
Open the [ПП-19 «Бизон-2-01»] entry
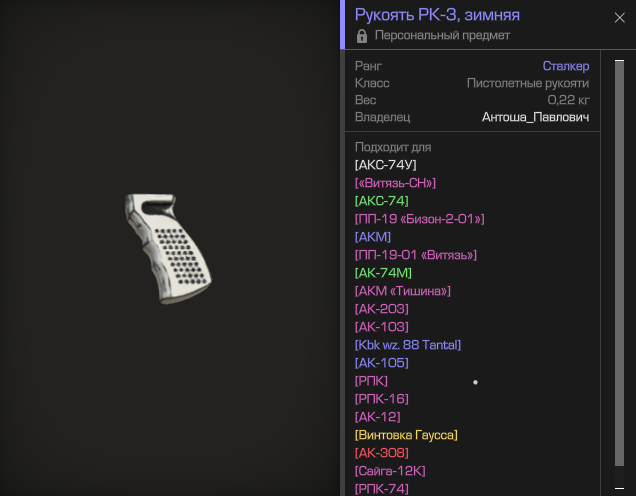[419, 219]
